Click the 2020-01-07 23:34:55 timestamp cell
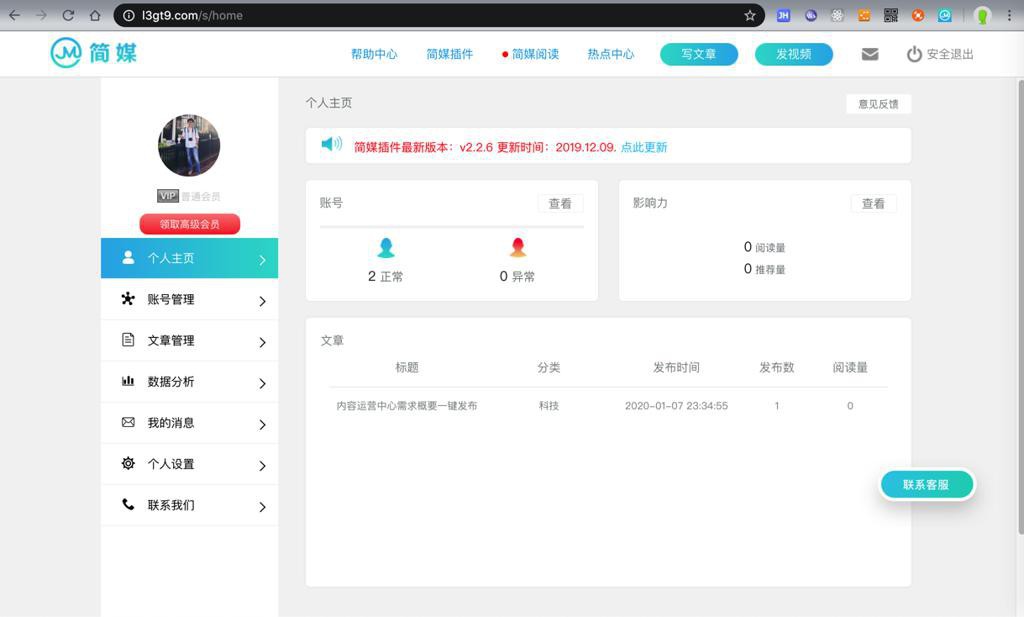The height and width of the screenshot is (617, 1024). pyautogui.click(x=677, y=405)
